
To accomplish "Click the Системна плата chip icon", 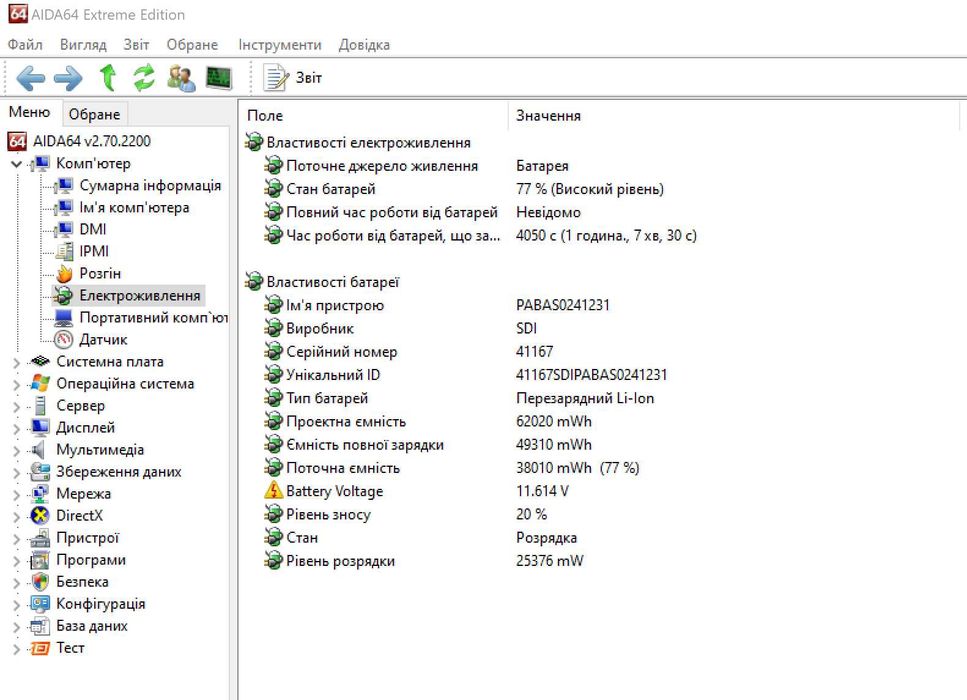I will click(40, 361).
